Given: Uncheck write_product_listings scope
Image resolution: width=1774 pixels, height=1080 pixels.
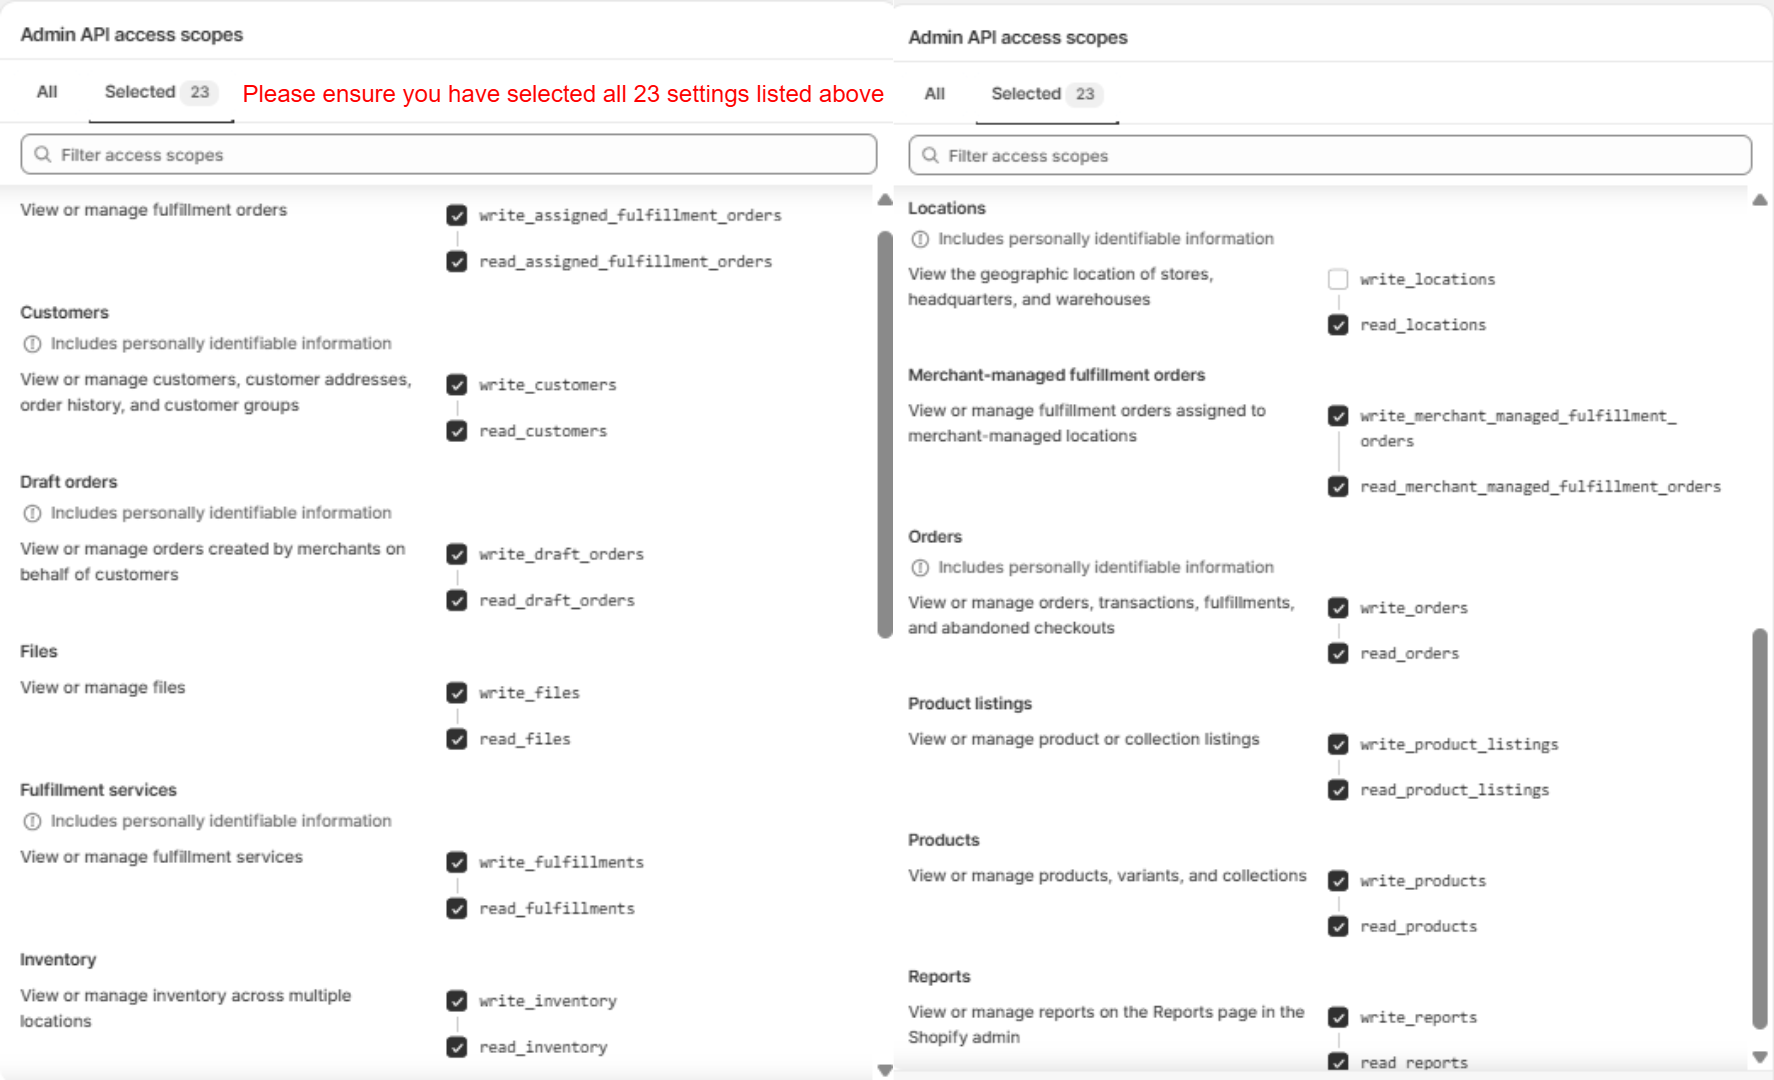Looking at the screenshot, I should 1338,745.
